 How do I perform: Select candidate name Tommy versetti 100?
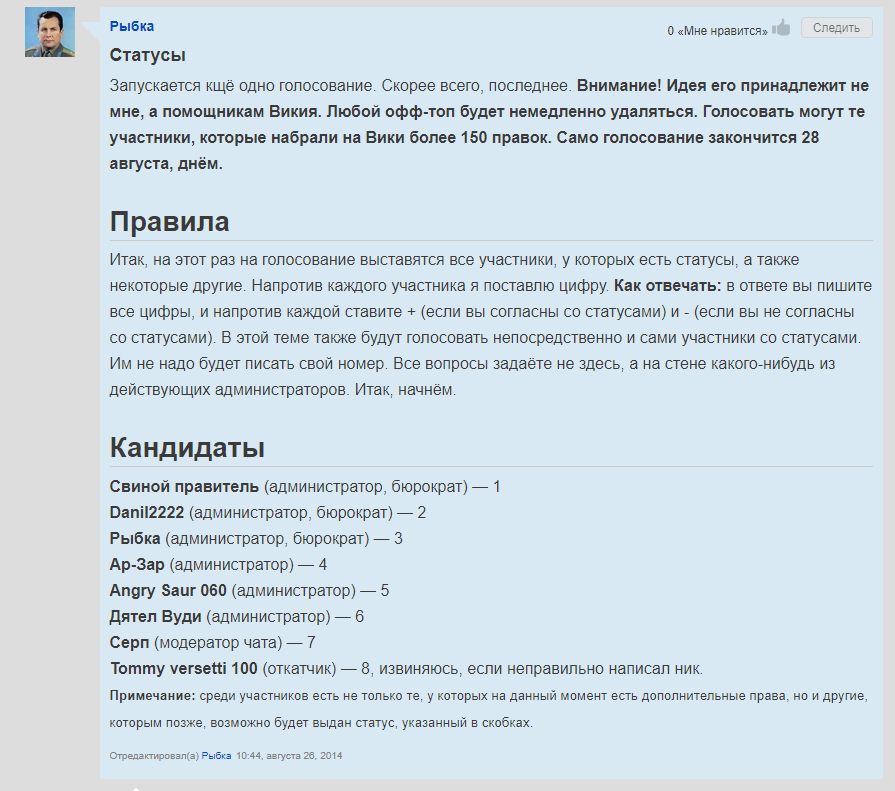tap(184, 669)
